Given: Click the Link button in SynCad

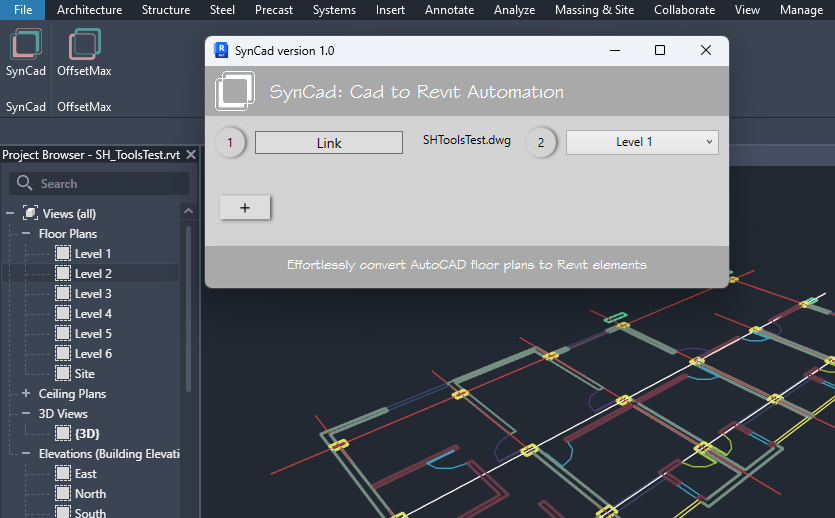Looking at the screenshot, I should pyautogui.click(x=329, y=143).
